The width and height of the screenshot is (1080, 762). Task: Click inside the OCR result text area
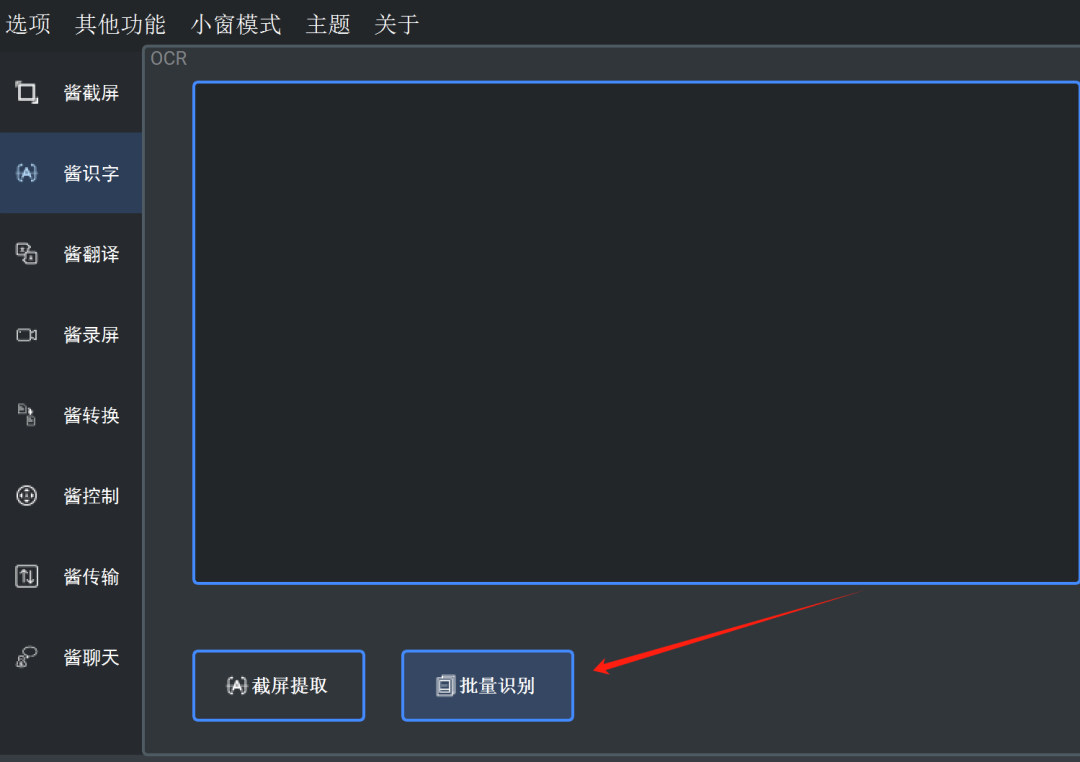636,333
